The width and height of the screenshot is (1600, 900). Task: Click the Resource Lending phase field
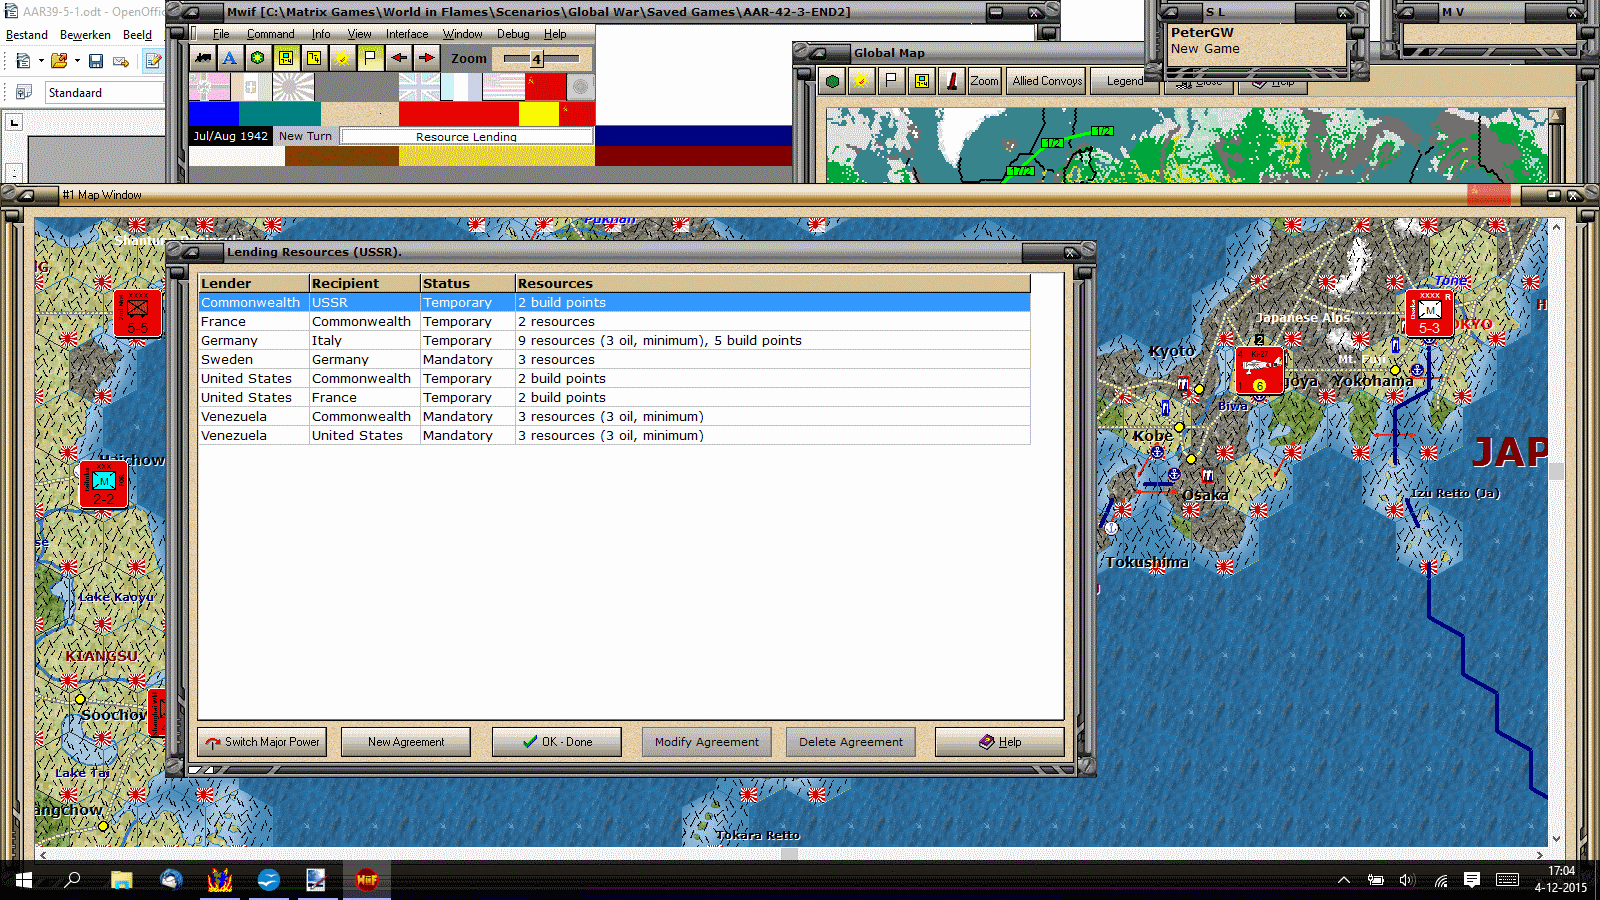click(x=466, y=136)
